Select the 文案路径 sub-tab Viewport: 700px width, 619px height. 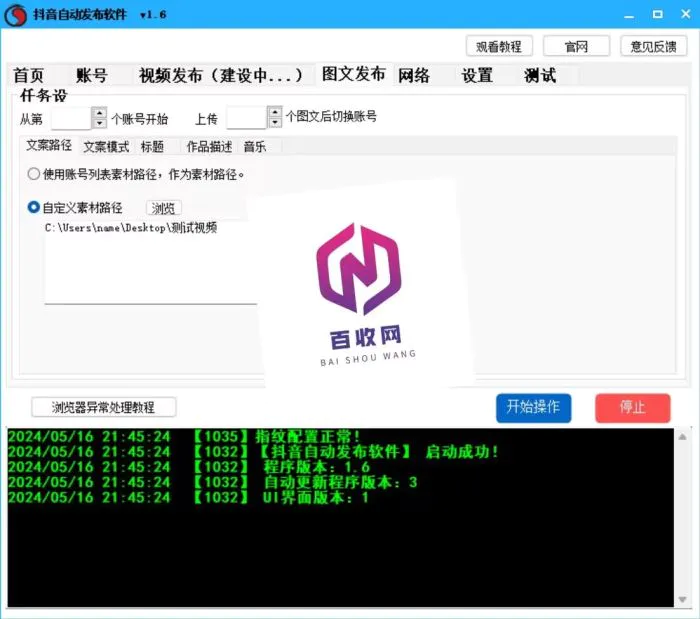point(49,145)
